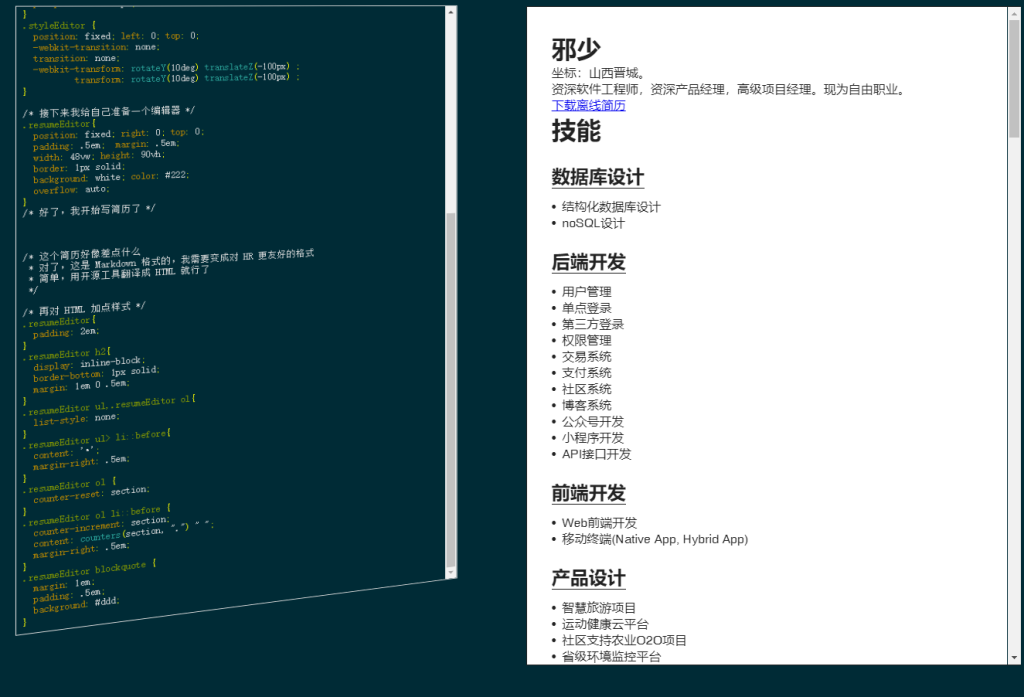
Task: Click the 移动终端(Native App, Hybrid App) item
Action: tap(654, 539)
